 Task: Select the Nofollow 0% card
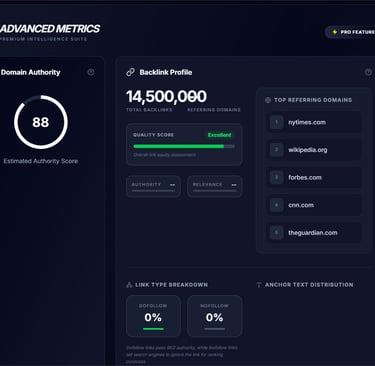[x=215, y=316]
